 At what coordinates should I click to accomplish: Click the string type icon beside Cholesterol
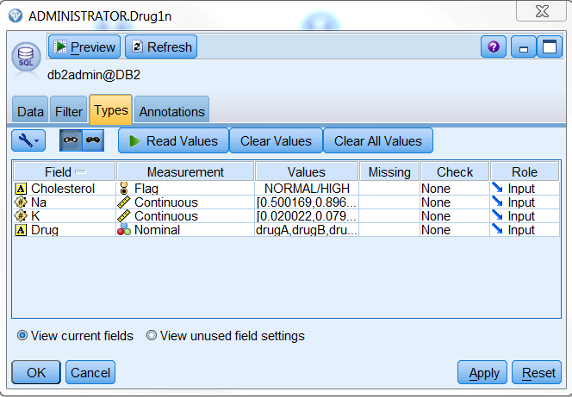point(21,189)
